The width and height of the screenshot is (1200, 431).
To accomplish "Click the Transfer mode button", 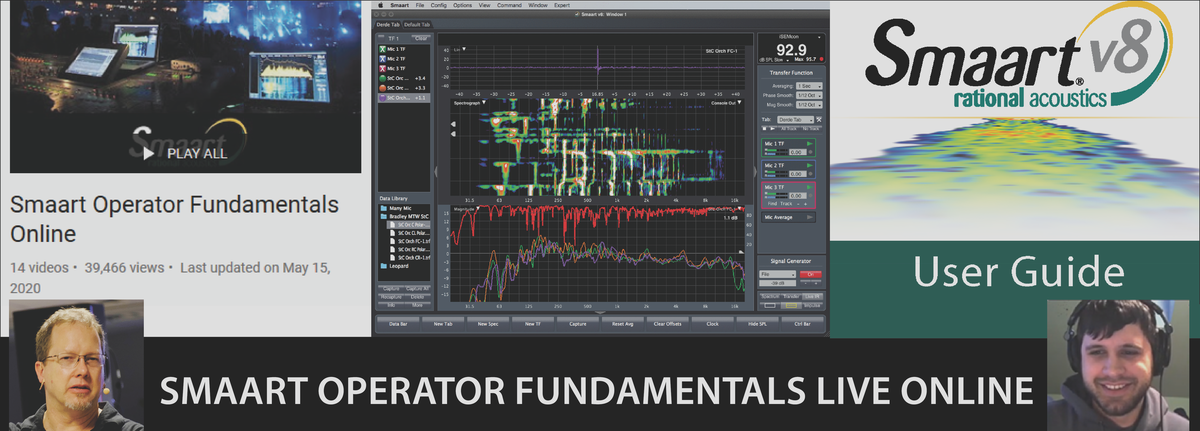I will click(x=789, y=297).
